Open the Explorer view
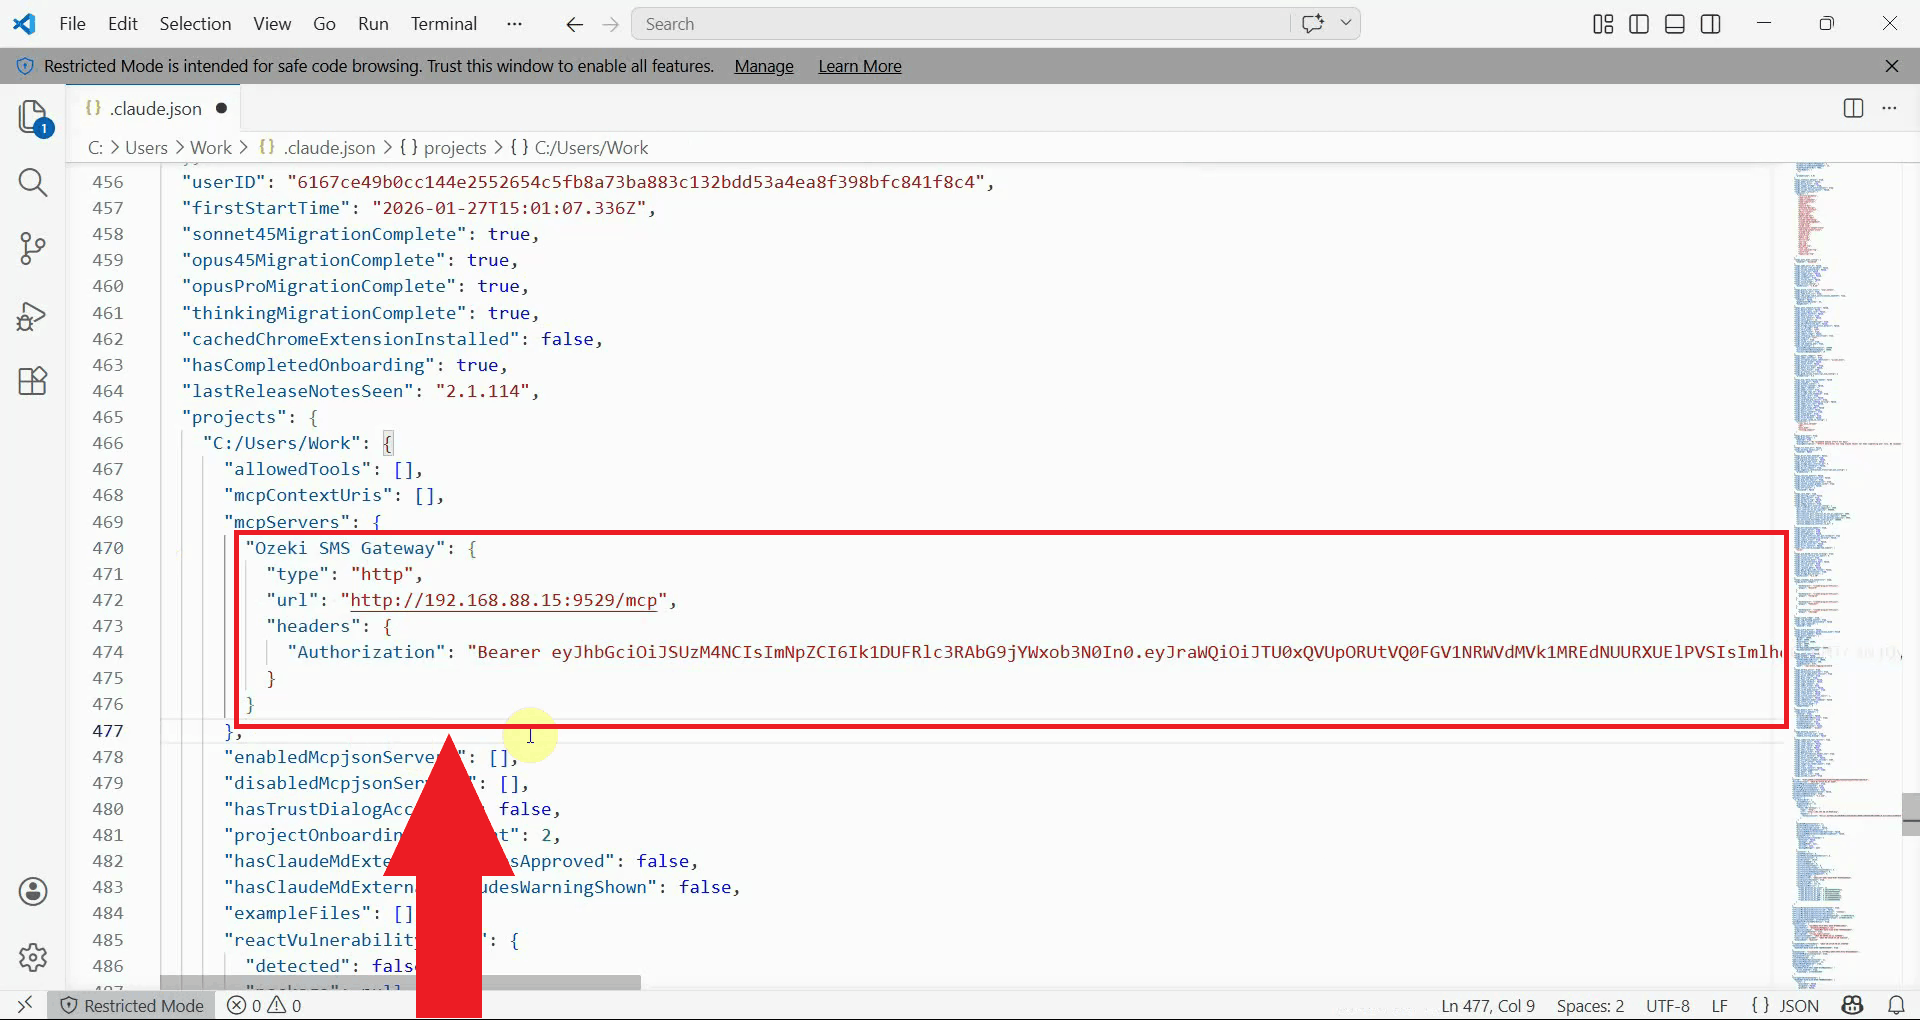This screenshot has height=1020, width=1920. pyautogui.click(x=33, y=118)
